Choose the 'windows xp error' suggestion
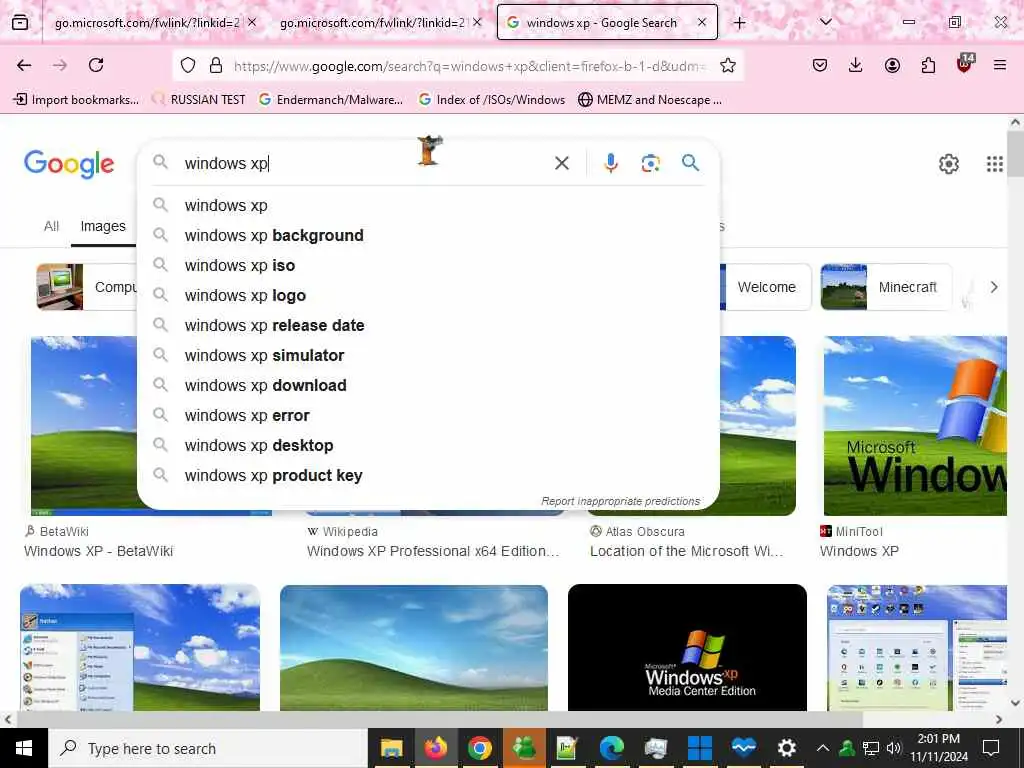The width and height of the screenshot is (1024, 768). point(428,415)
